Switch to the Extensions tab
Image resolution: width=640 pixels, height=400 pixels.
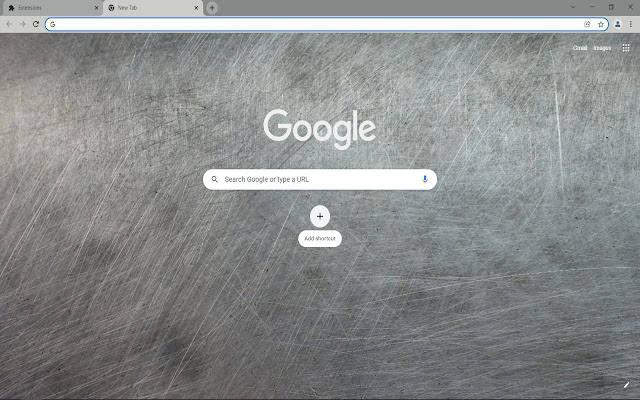[51, 8]
